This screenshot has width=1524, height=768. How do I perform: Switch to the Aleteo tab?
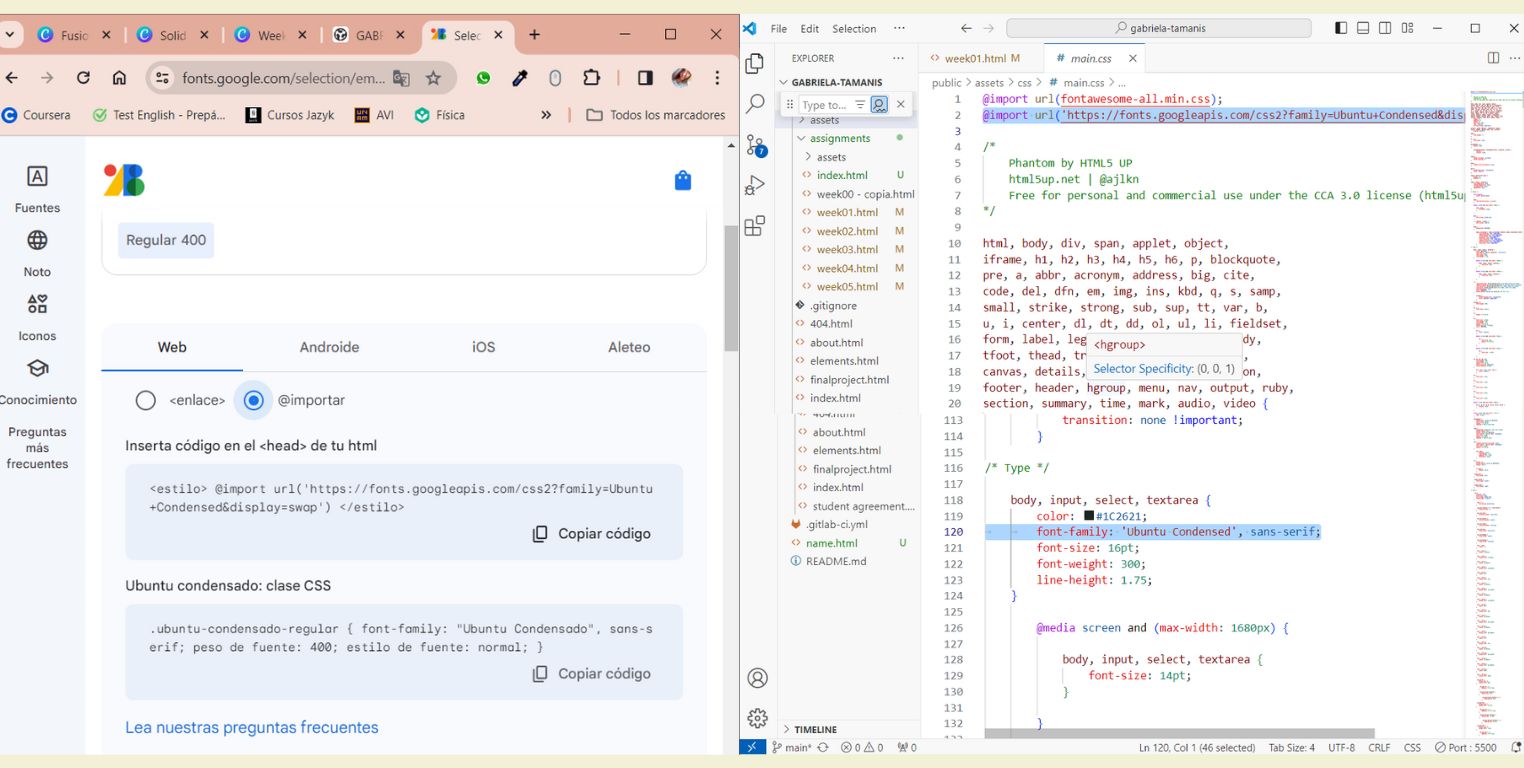(629, 347)
